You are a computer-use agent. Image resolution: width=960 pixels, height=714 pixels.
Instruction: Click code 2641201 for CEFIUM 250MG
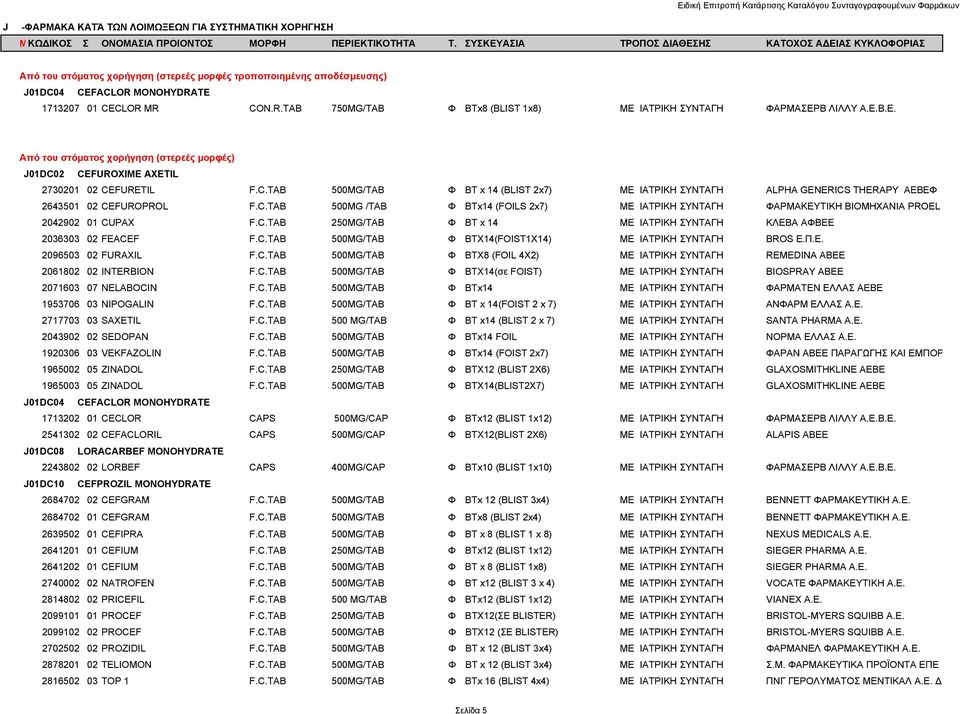point(60,551)
